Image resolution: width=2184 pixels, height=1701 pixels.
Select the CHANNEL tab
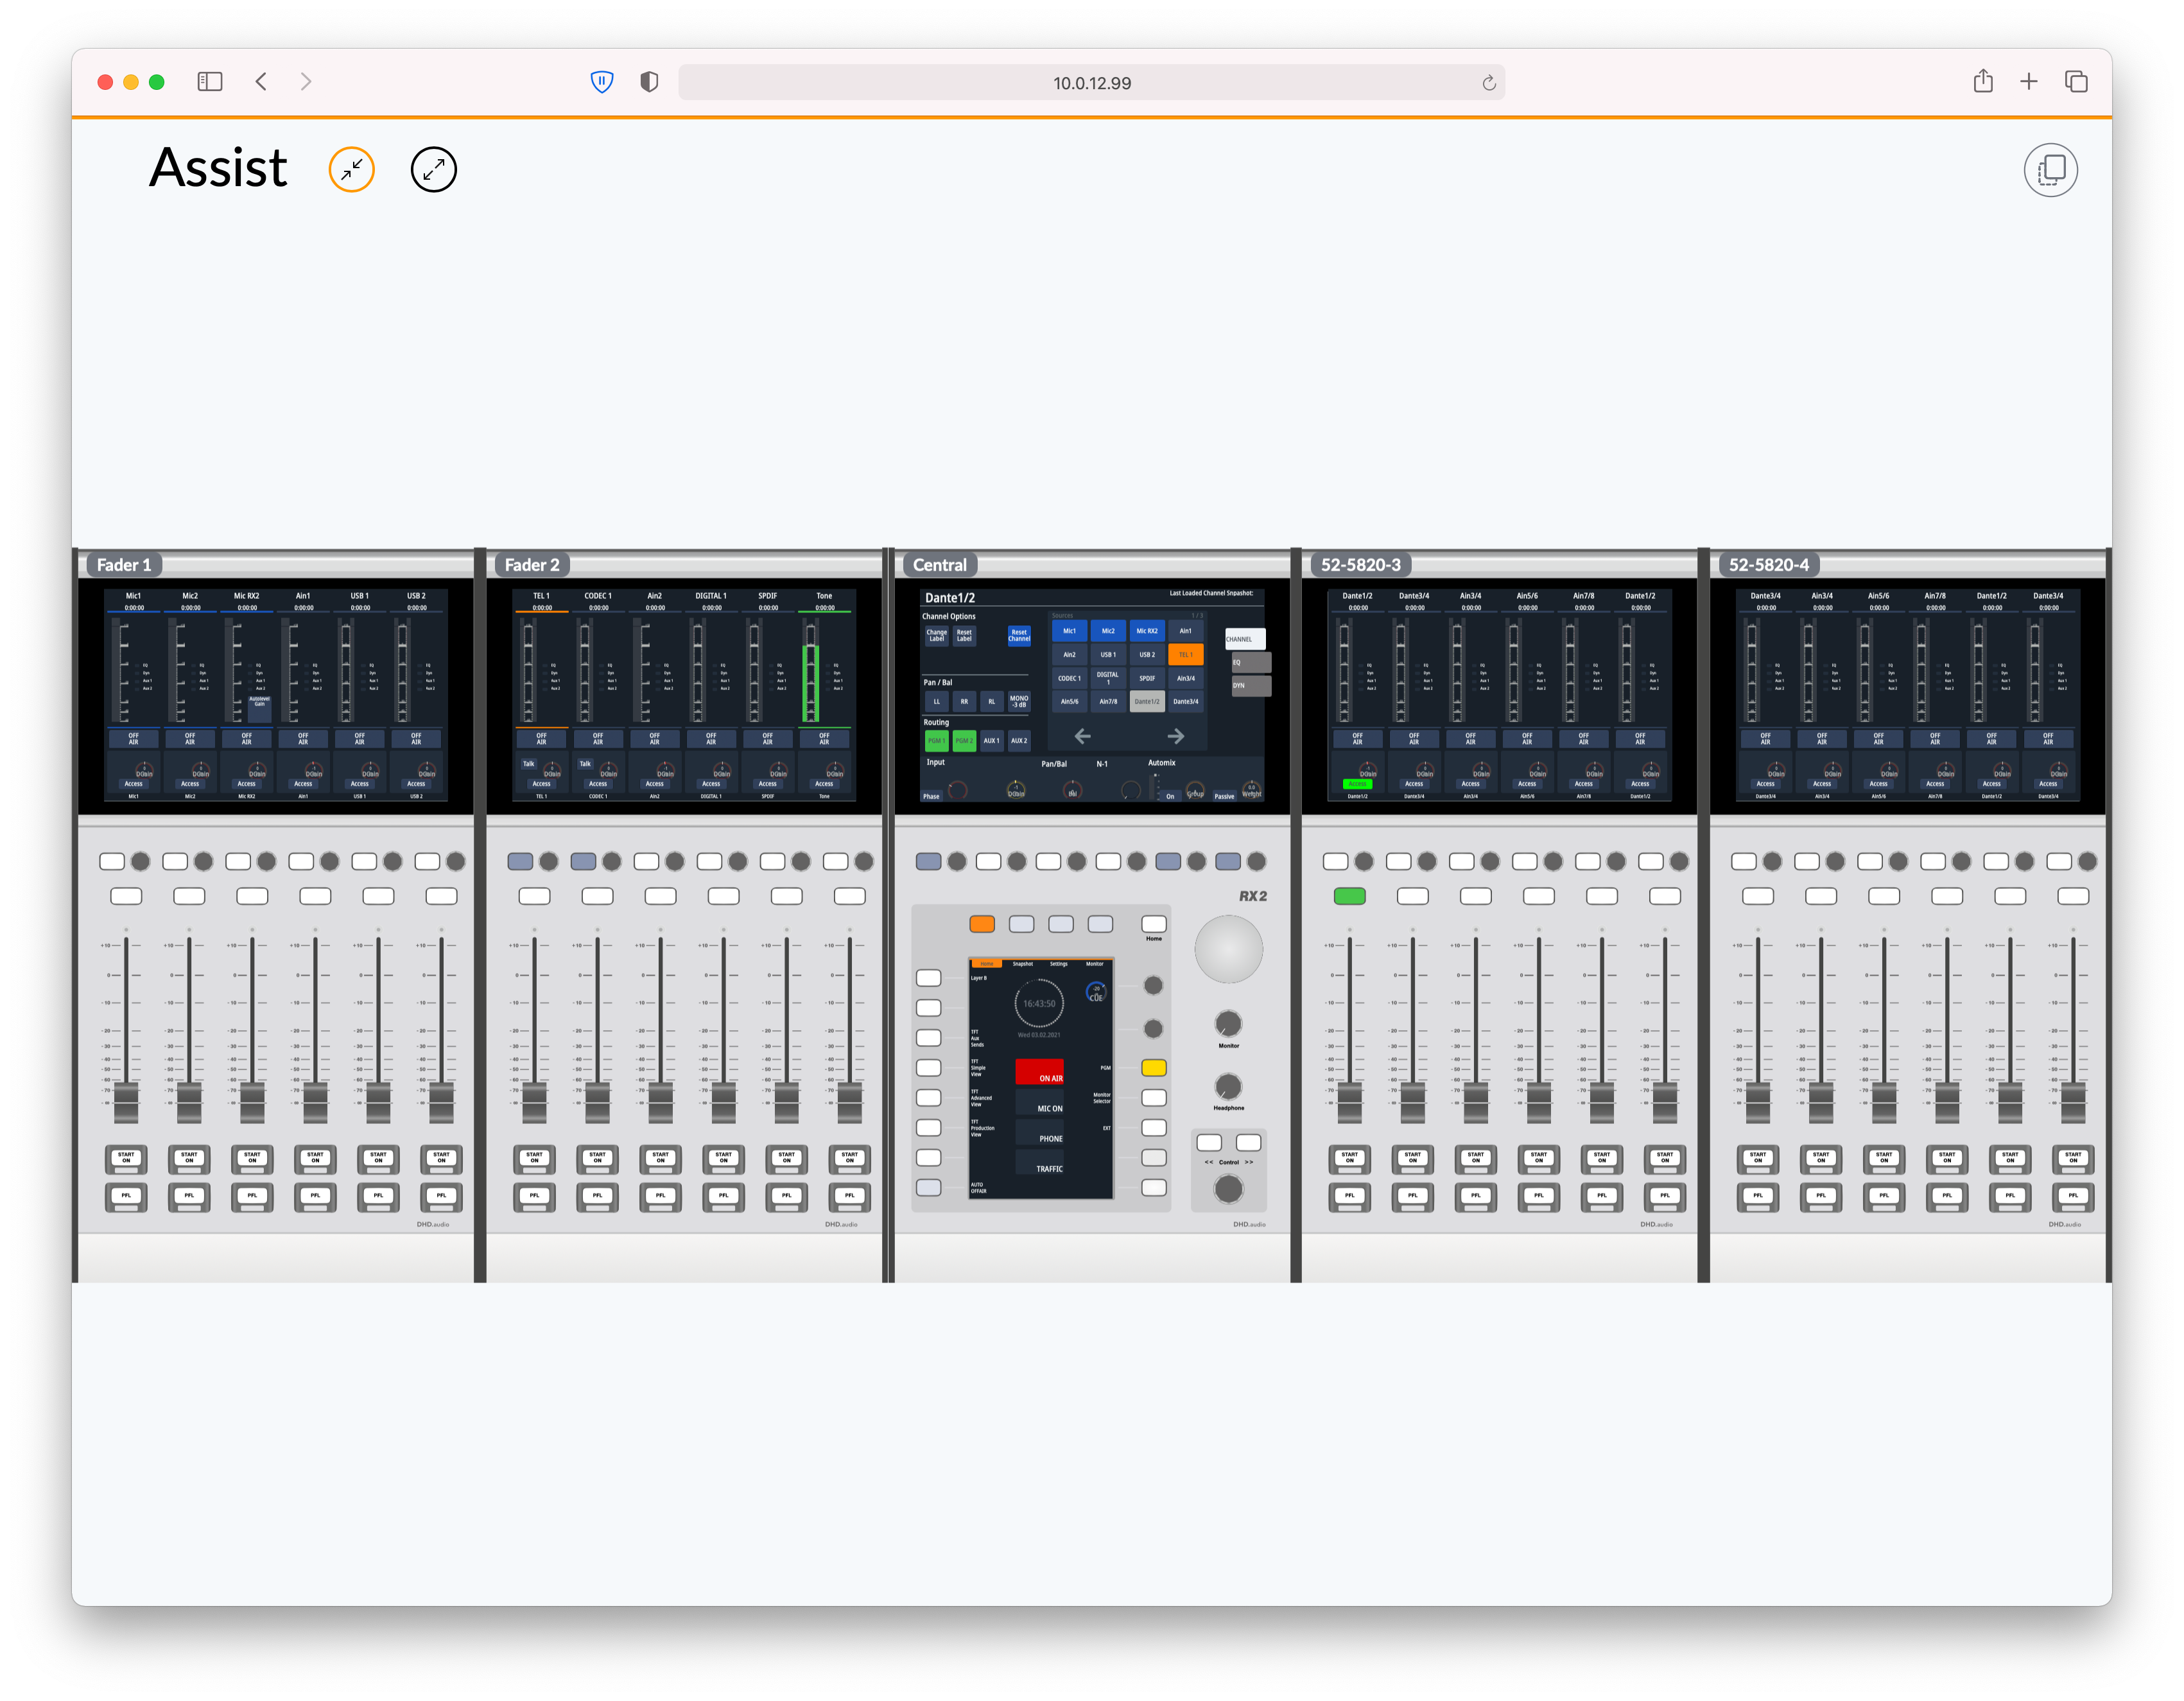pyautogui.click(x=1245, y=639)
